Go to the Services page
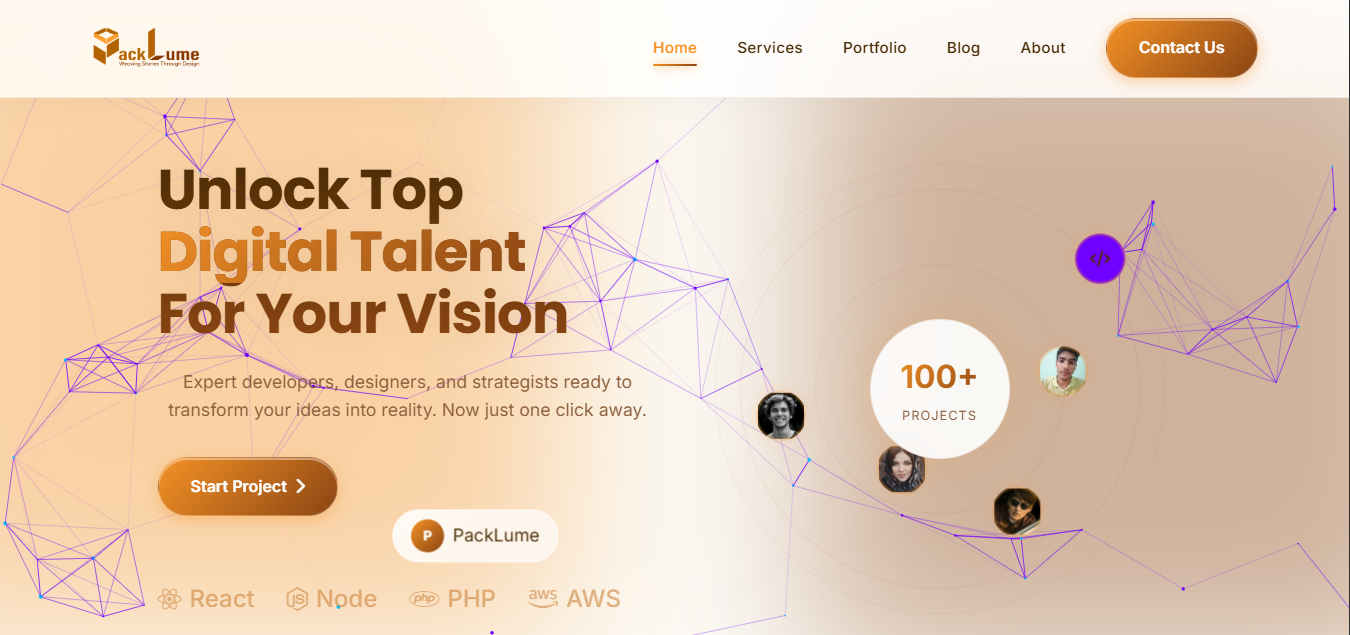This screenshot has width=1350, height=635. coord(770,48)
